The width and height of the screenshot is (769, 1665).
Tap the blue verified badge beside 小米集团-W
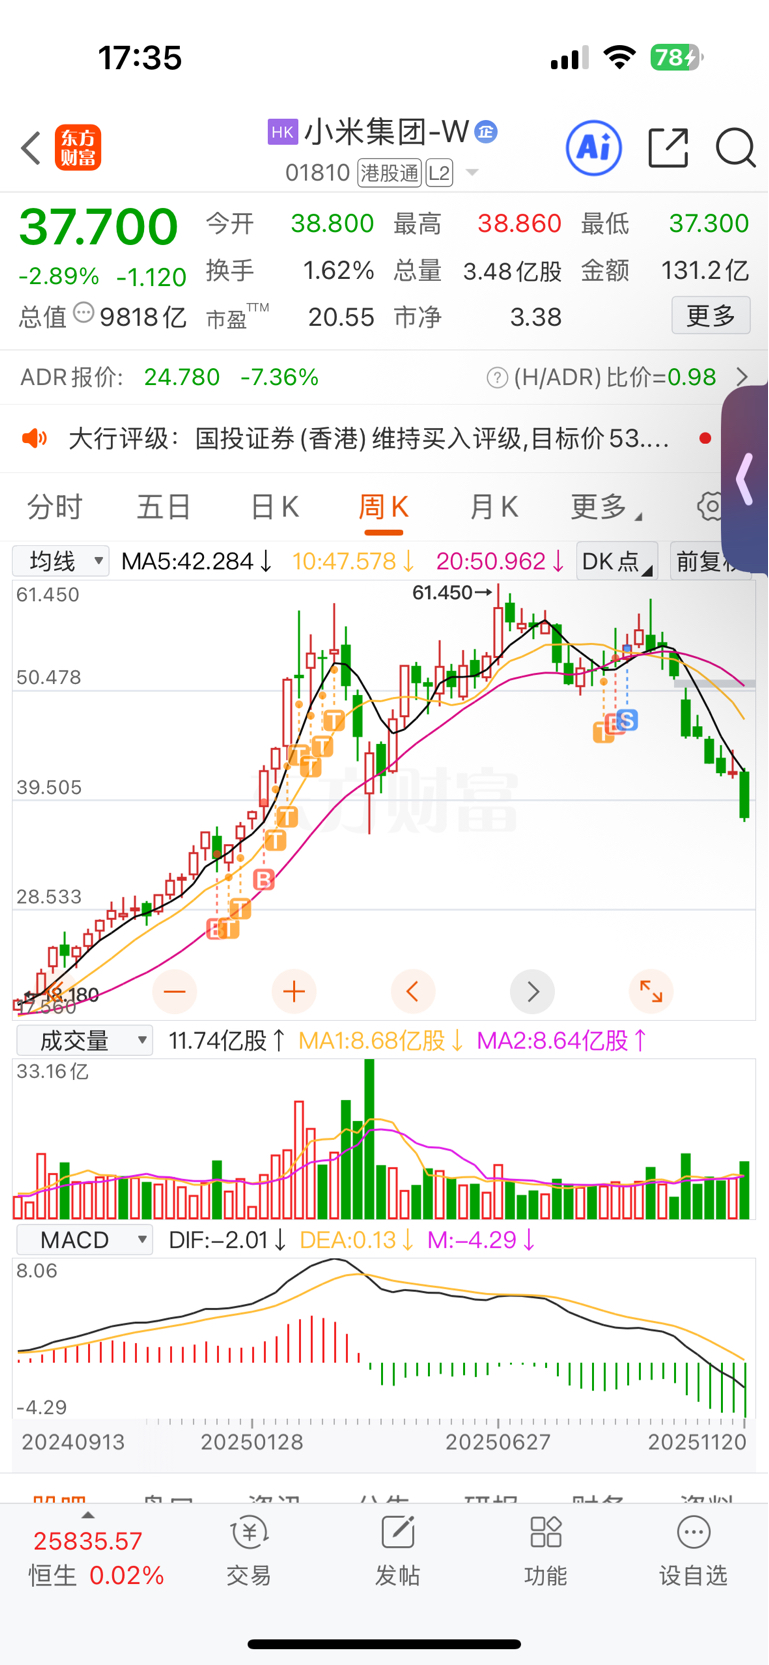[486, 131]
